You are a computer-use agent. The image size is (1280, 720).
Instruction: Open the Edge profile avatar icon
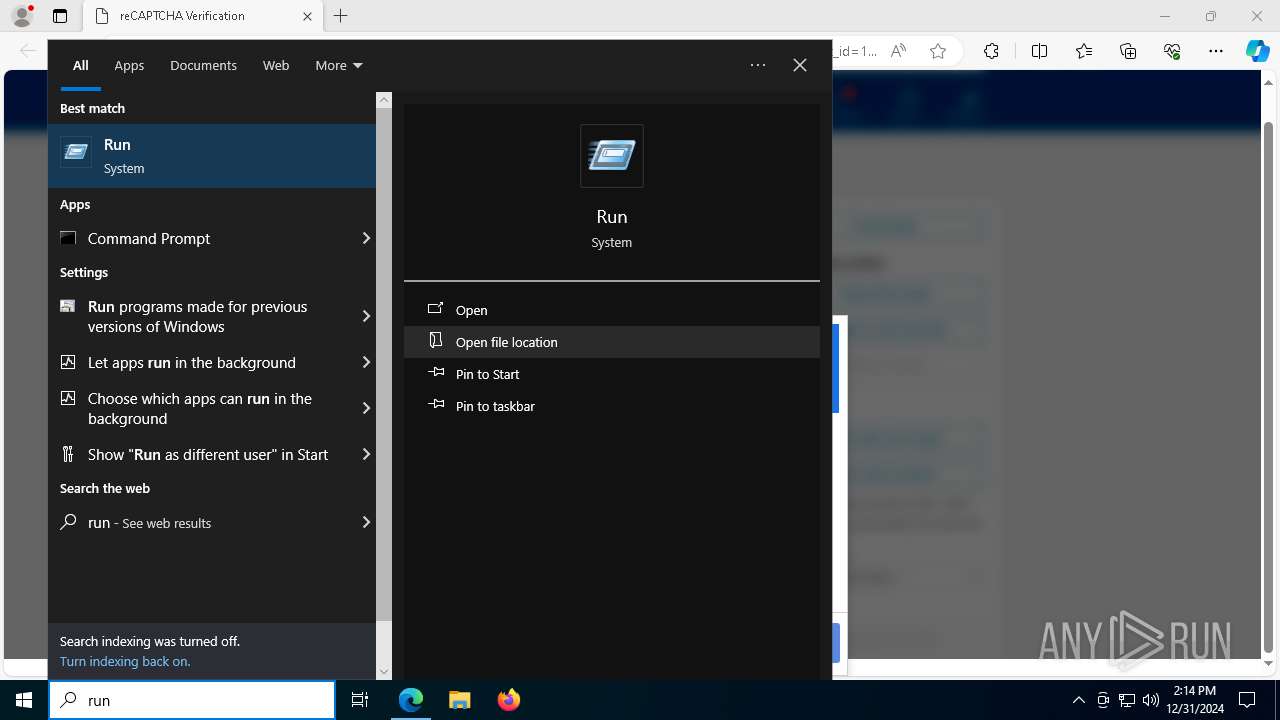coord(22,16)
